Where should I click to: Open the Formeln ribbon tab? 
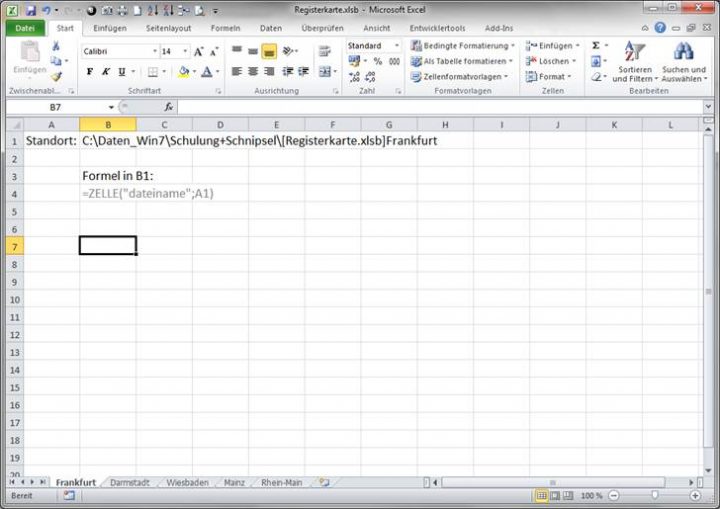tap(225, 28)
